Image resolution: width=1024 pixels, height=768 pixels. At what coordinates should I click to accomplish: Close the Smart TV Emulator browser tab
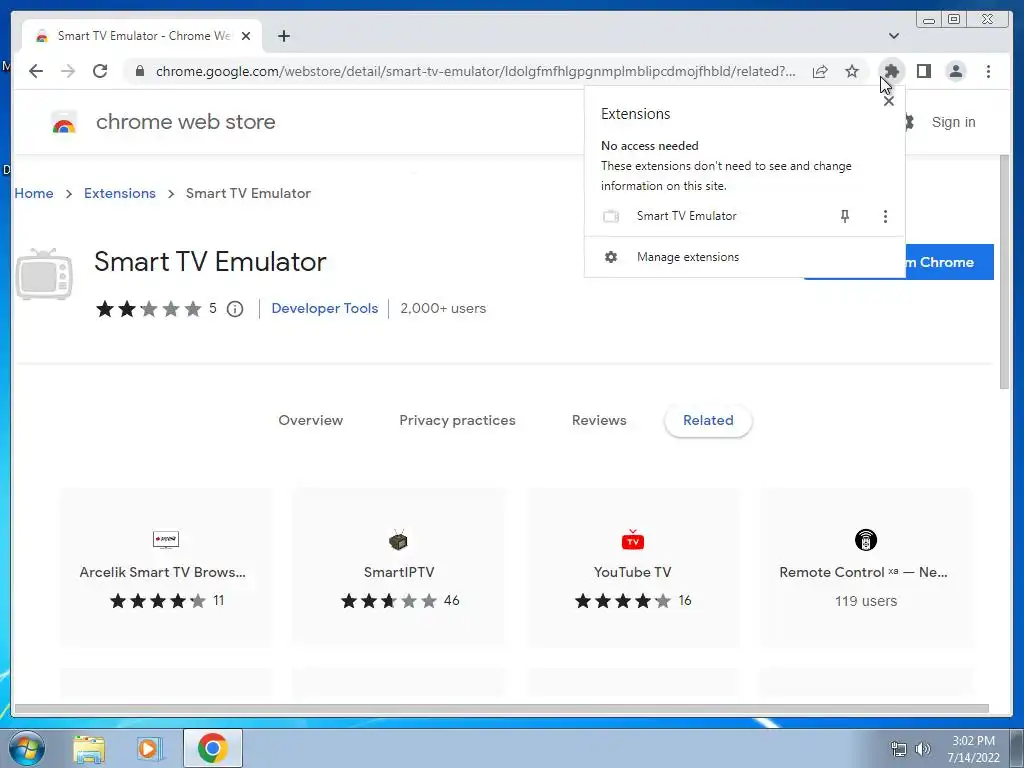click(246, 36)
